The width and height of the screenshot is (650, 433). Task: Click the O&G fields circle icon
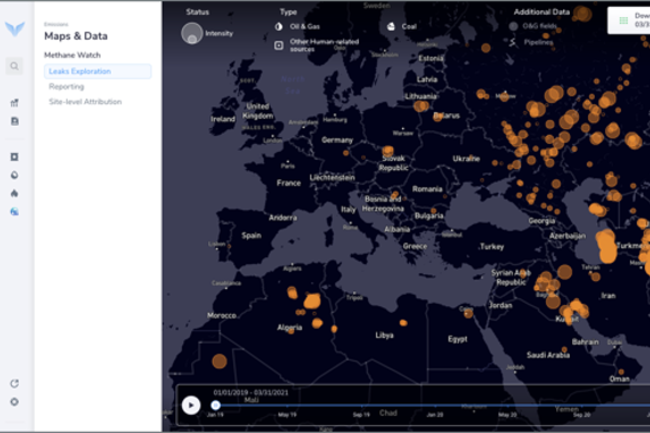coord(513,26)
